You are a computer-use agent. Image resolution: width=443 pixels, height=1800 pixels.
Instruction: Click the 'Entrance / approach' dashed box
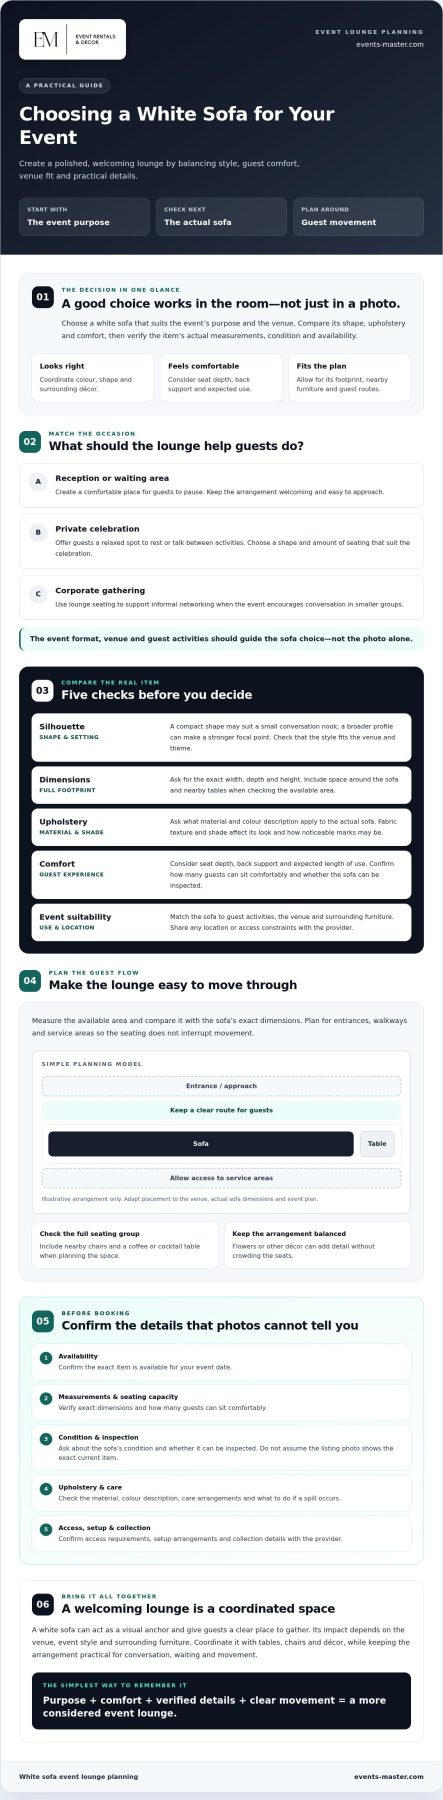tap(221, 1086)
